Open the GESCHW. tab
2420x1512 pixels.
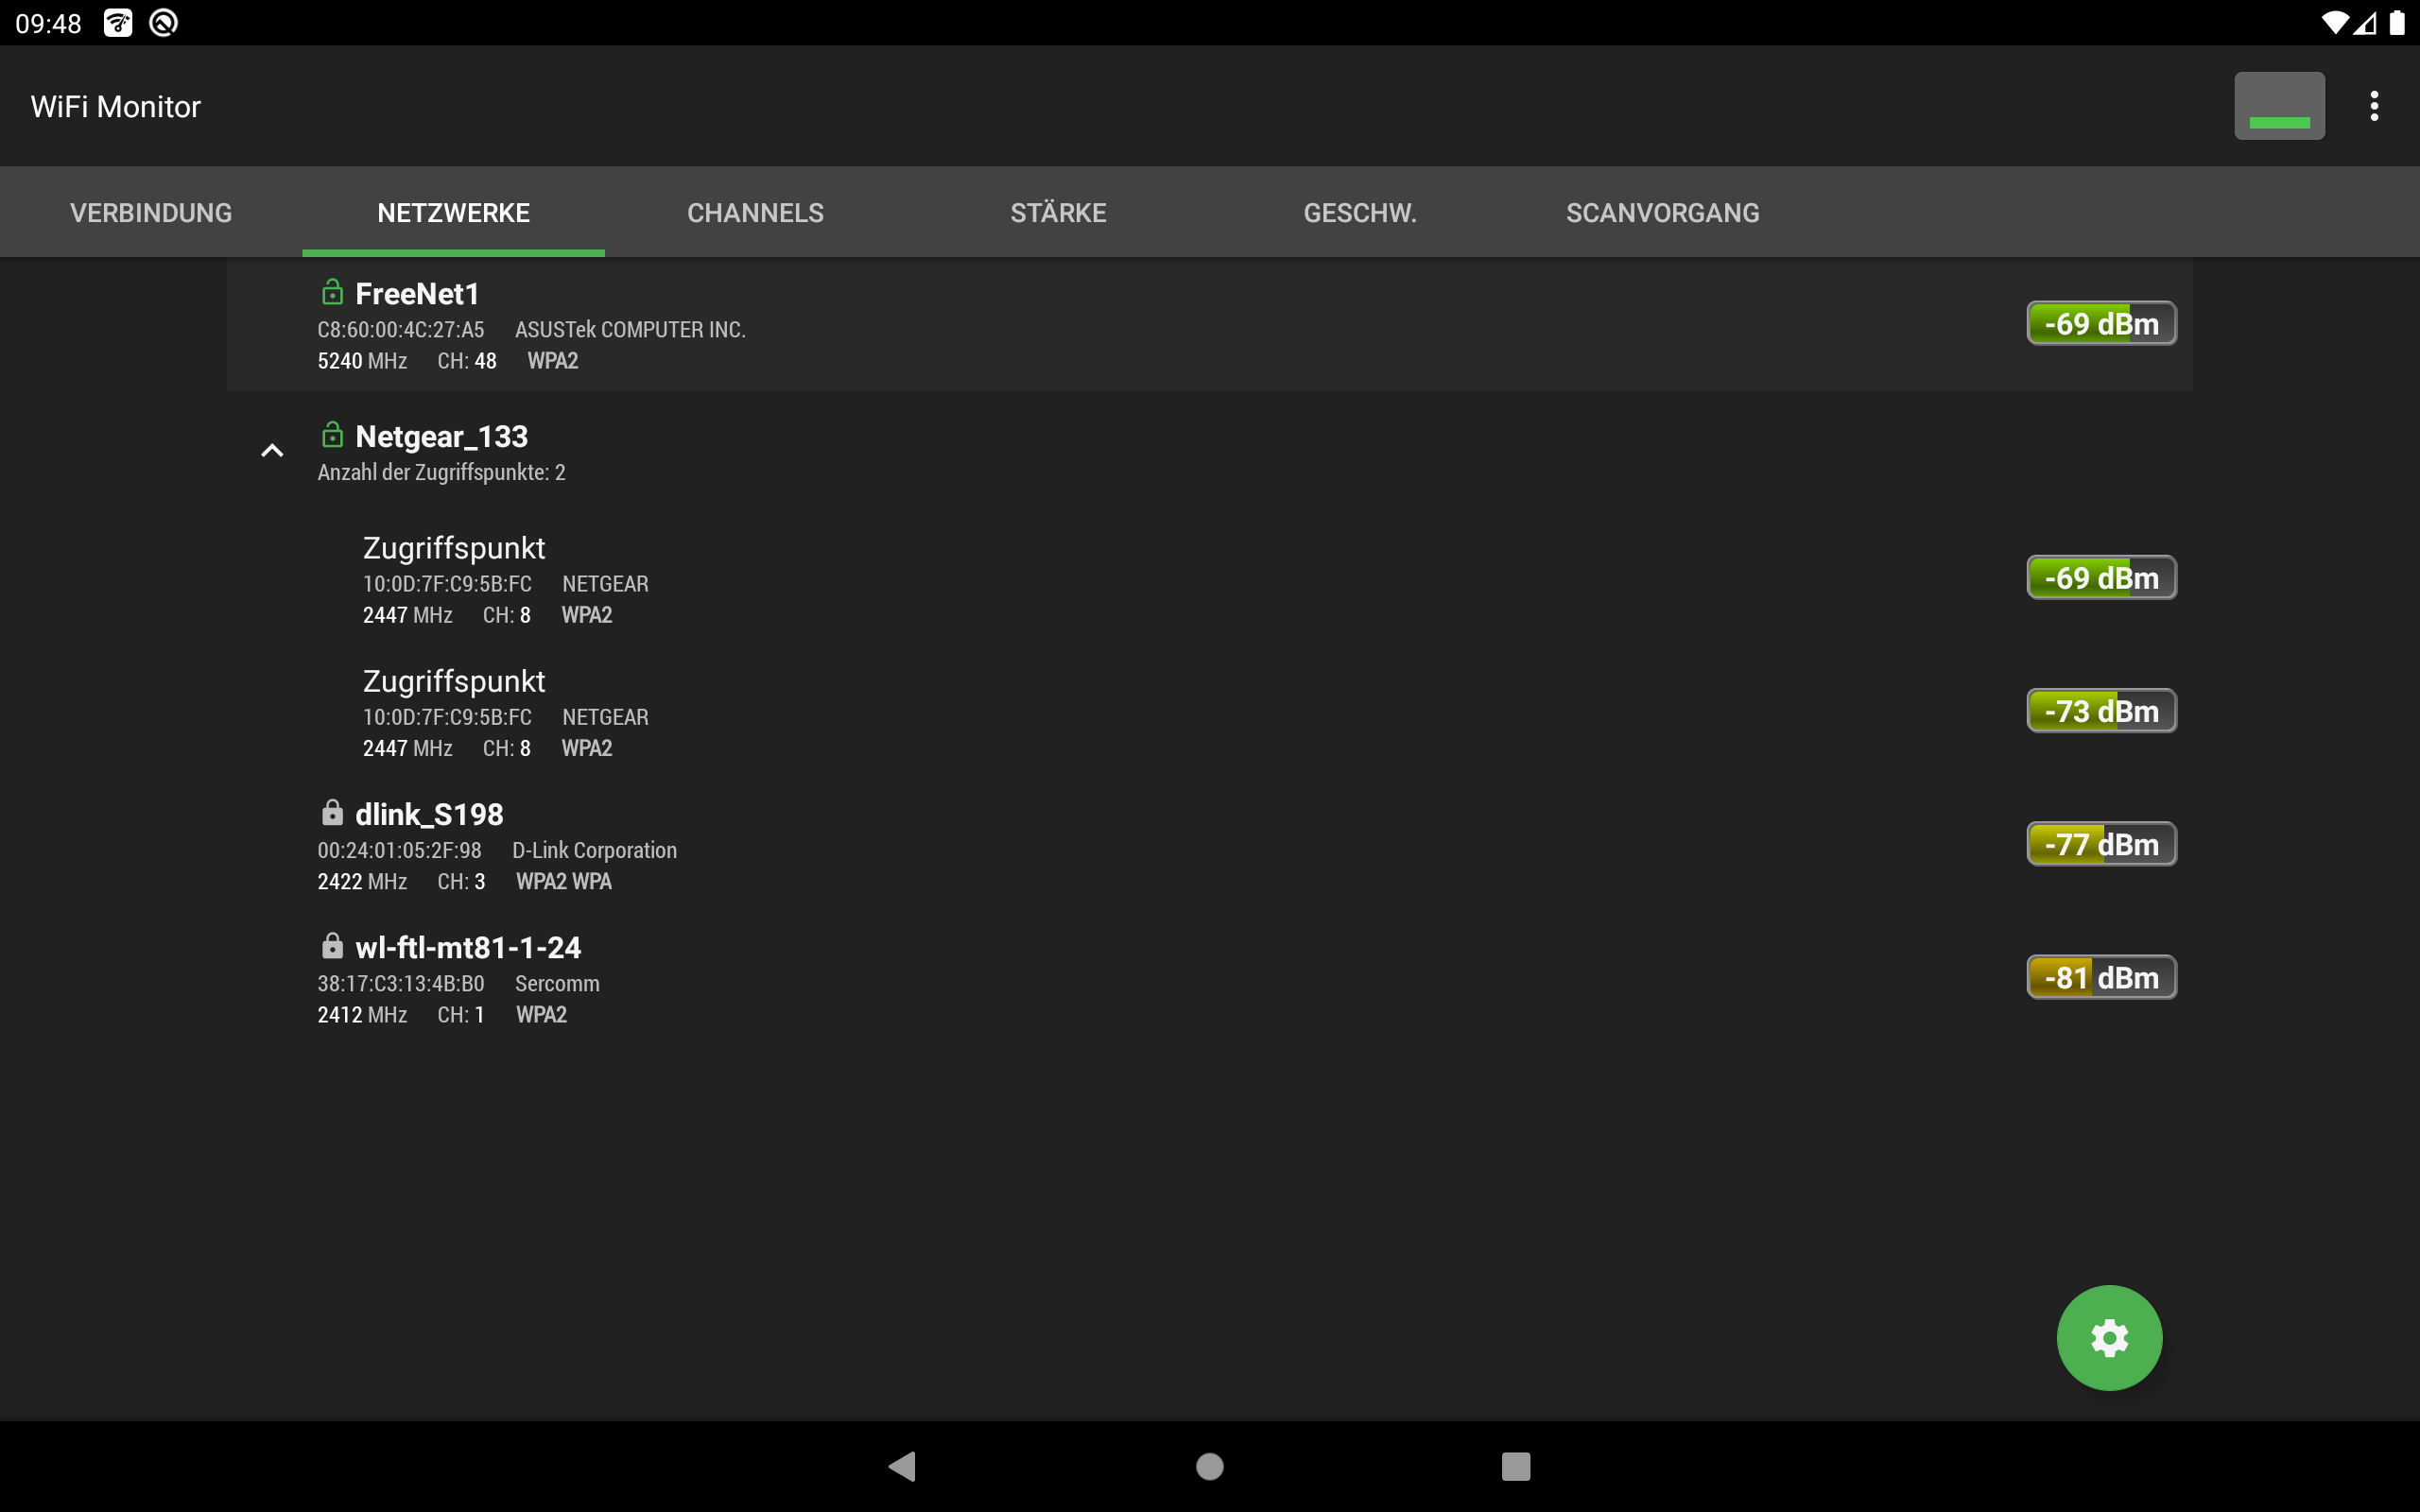(x=1360, y=212)
